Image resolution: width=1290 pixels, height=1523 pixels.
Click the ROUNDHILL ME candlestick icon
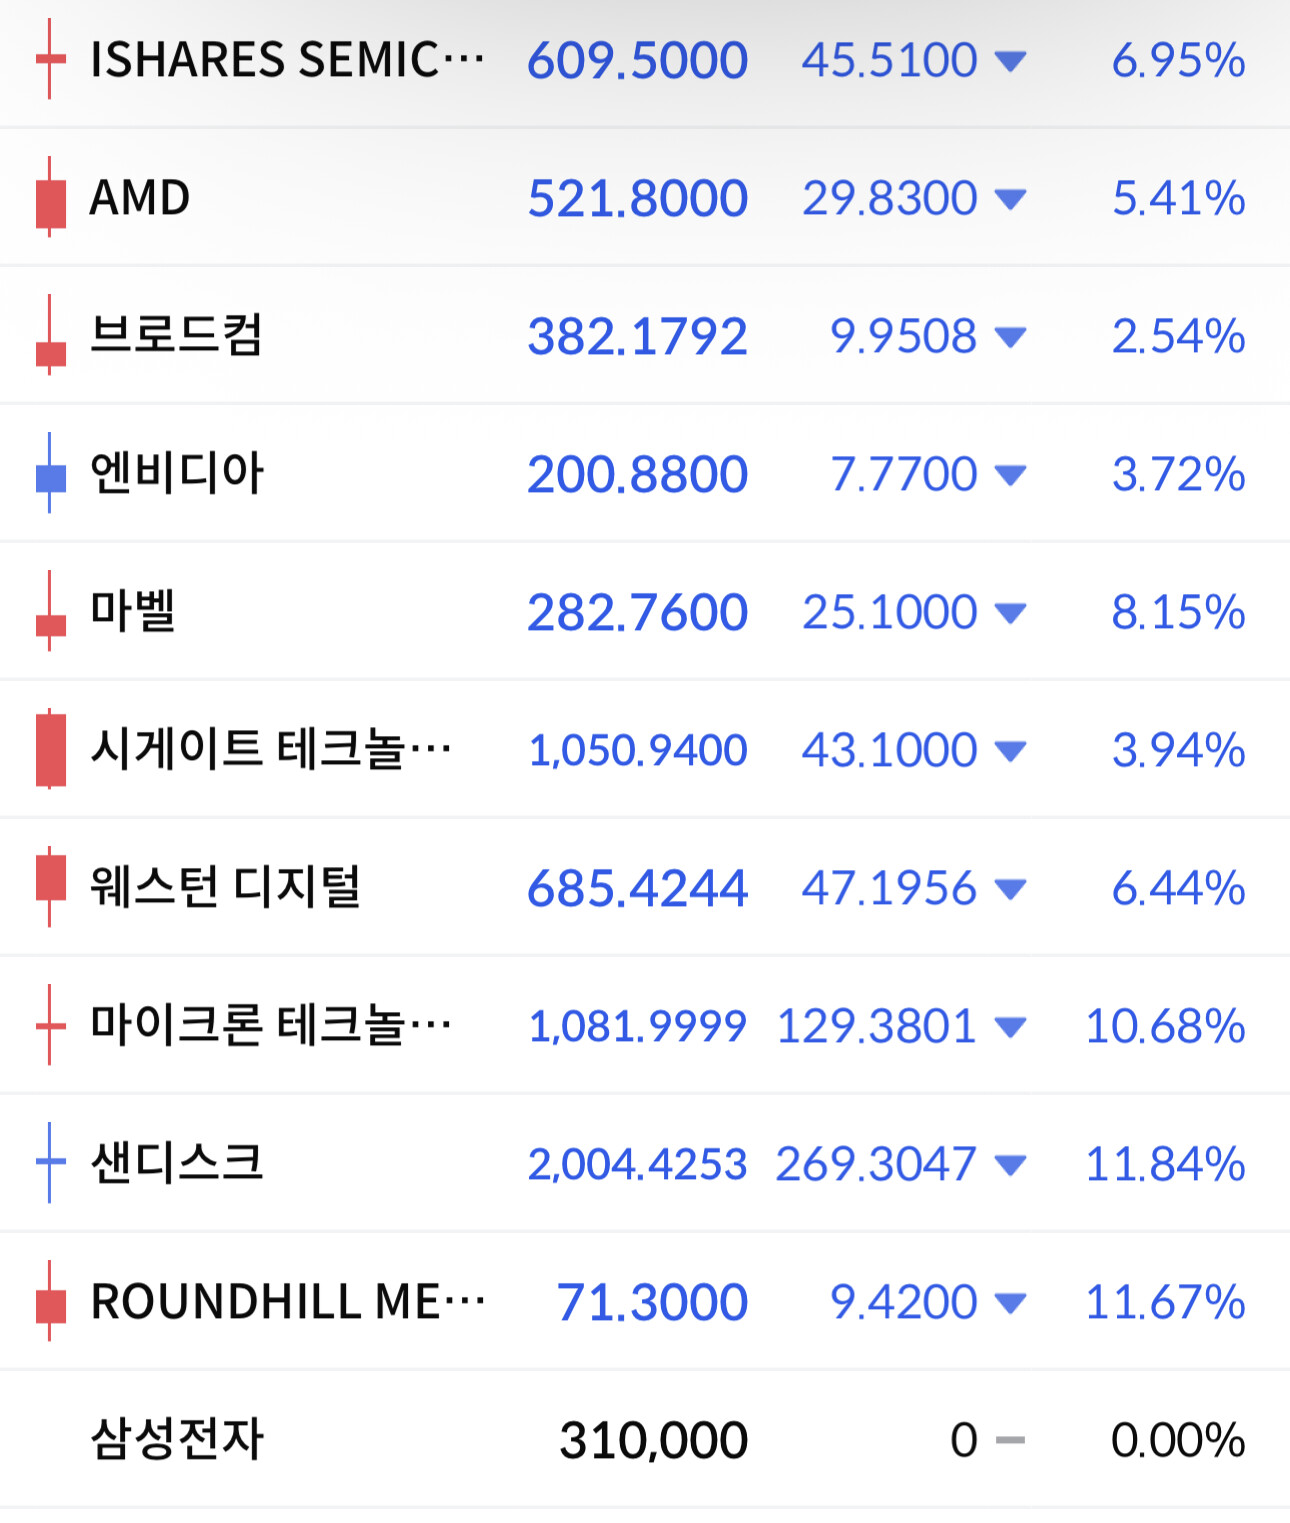click(50, 1301)
